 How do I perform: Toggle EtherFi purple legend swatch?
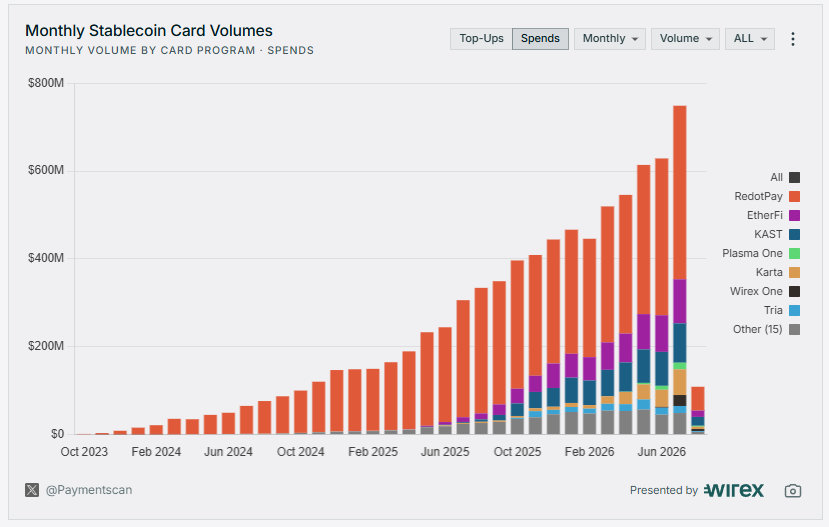tap(794, 215)
